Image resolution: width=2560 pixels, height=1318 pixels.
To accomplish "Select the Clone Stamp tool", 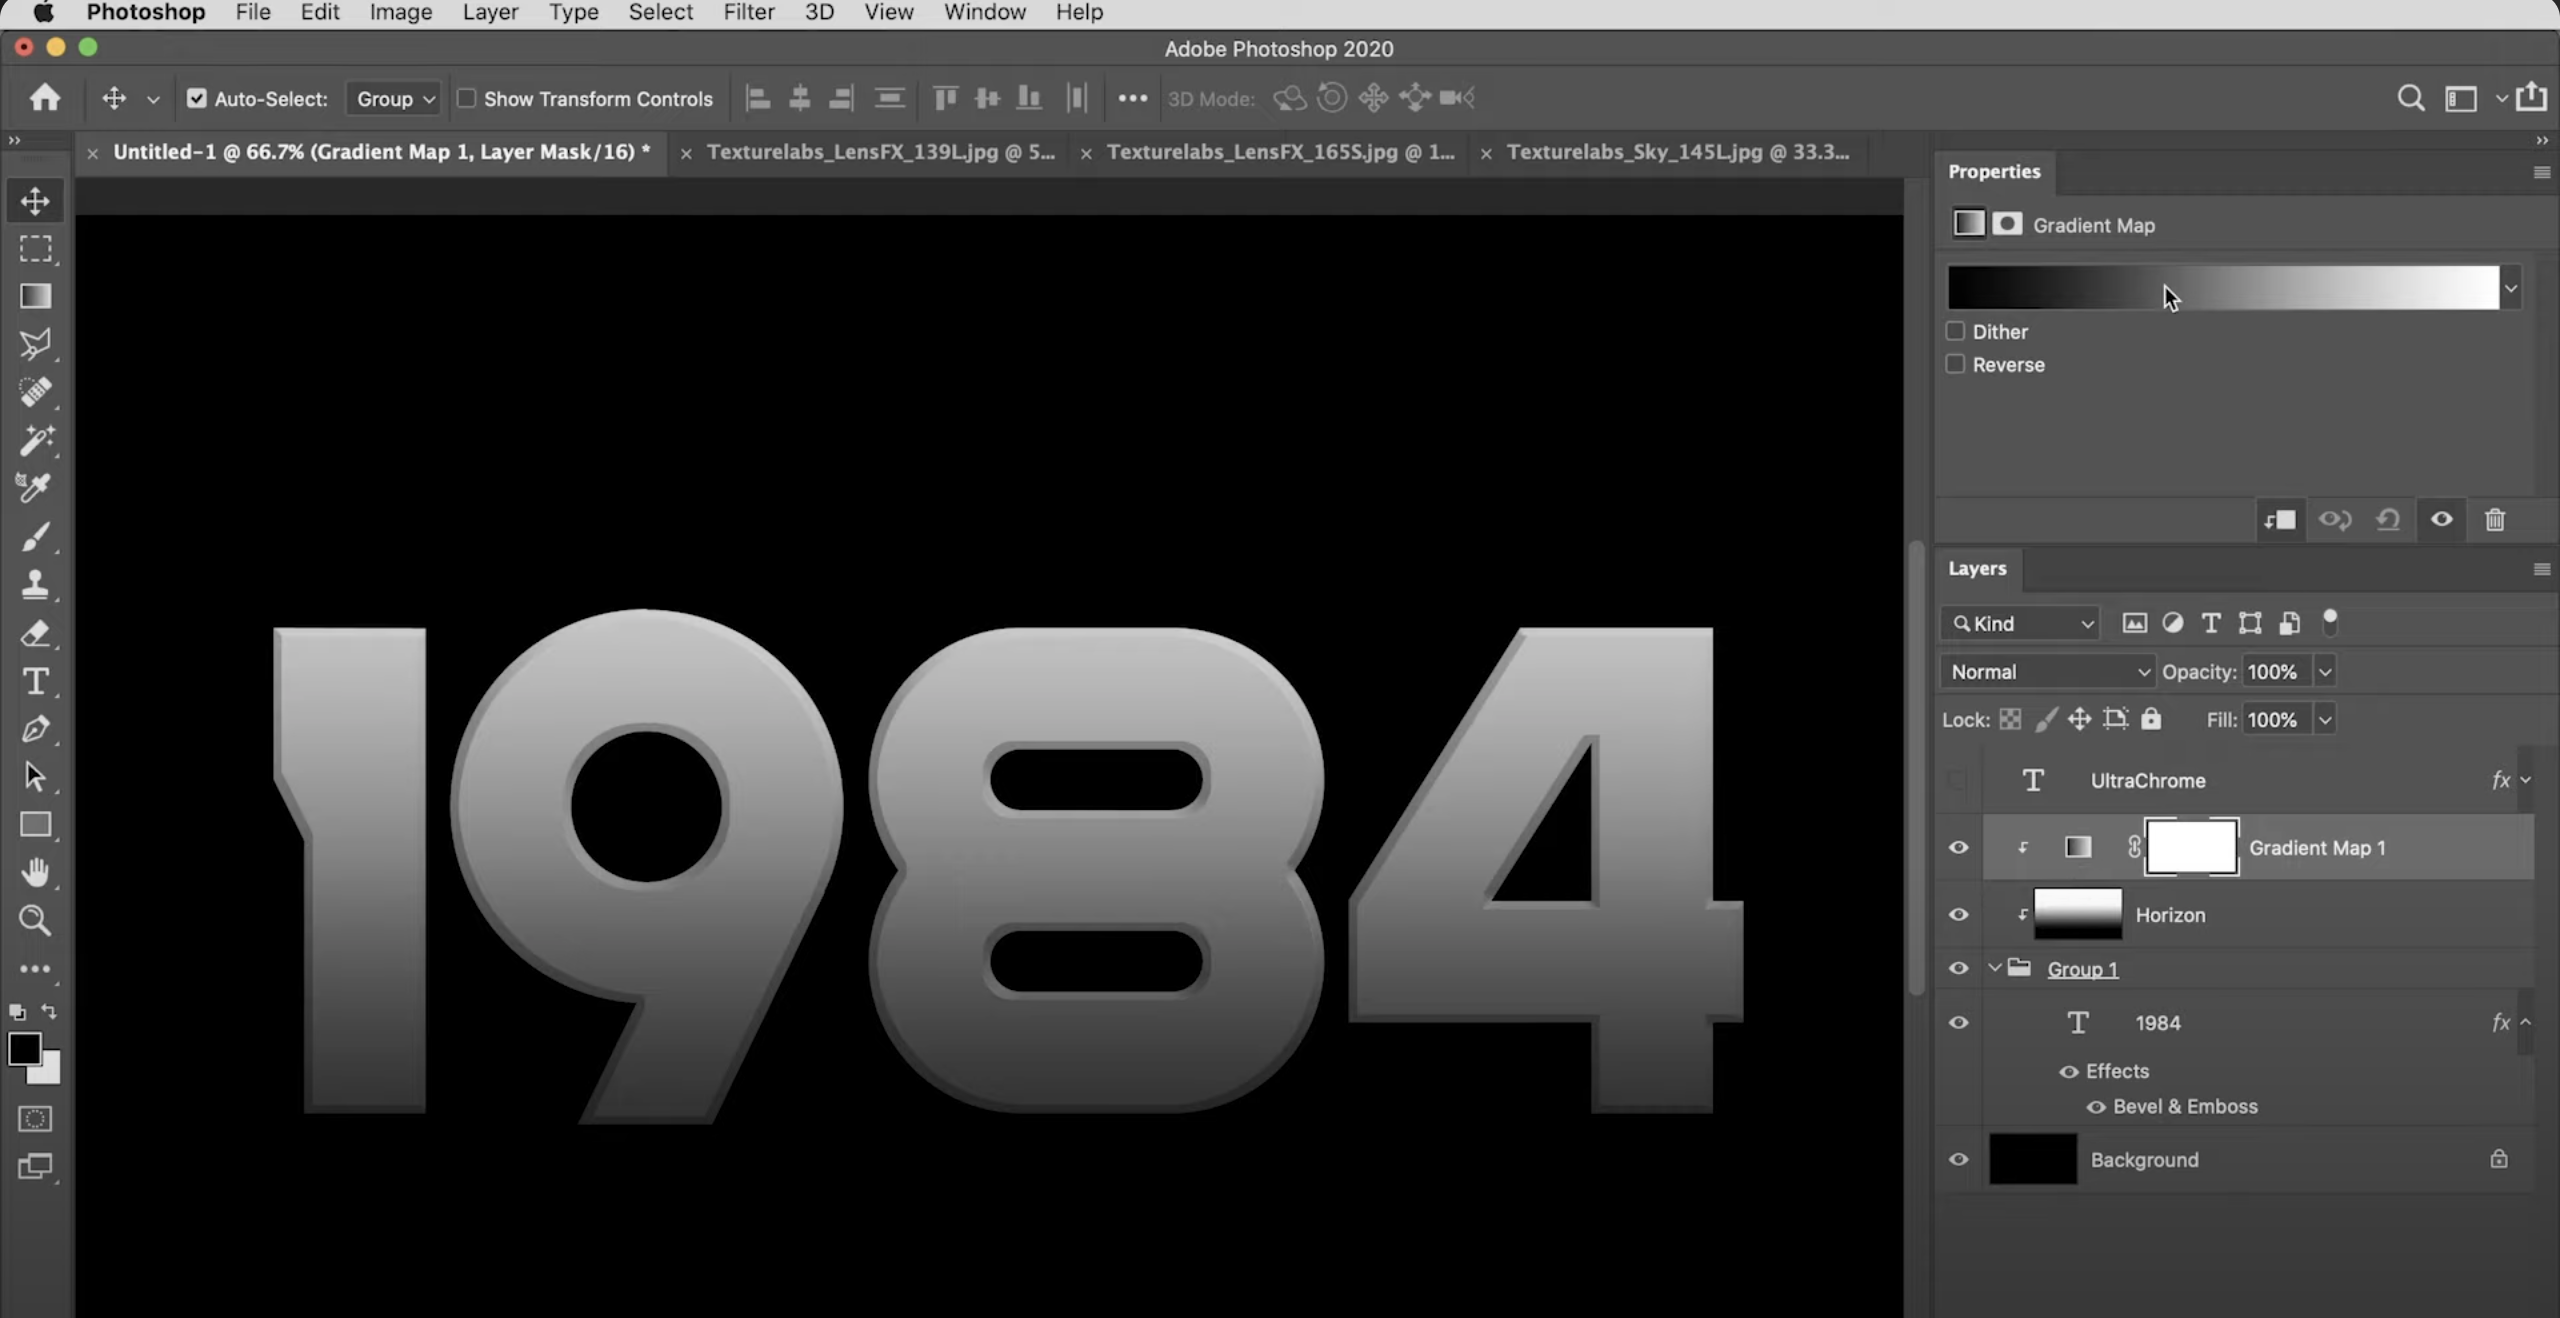I will (36, 585).
